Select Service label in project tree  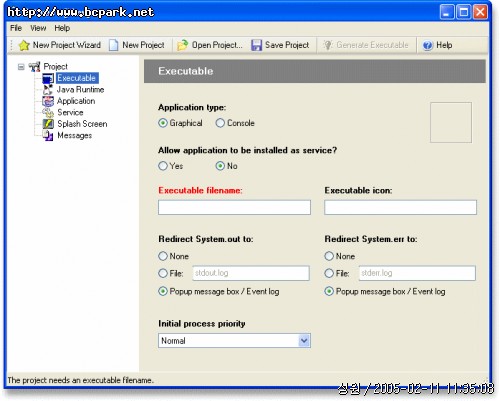pos(70,113)
